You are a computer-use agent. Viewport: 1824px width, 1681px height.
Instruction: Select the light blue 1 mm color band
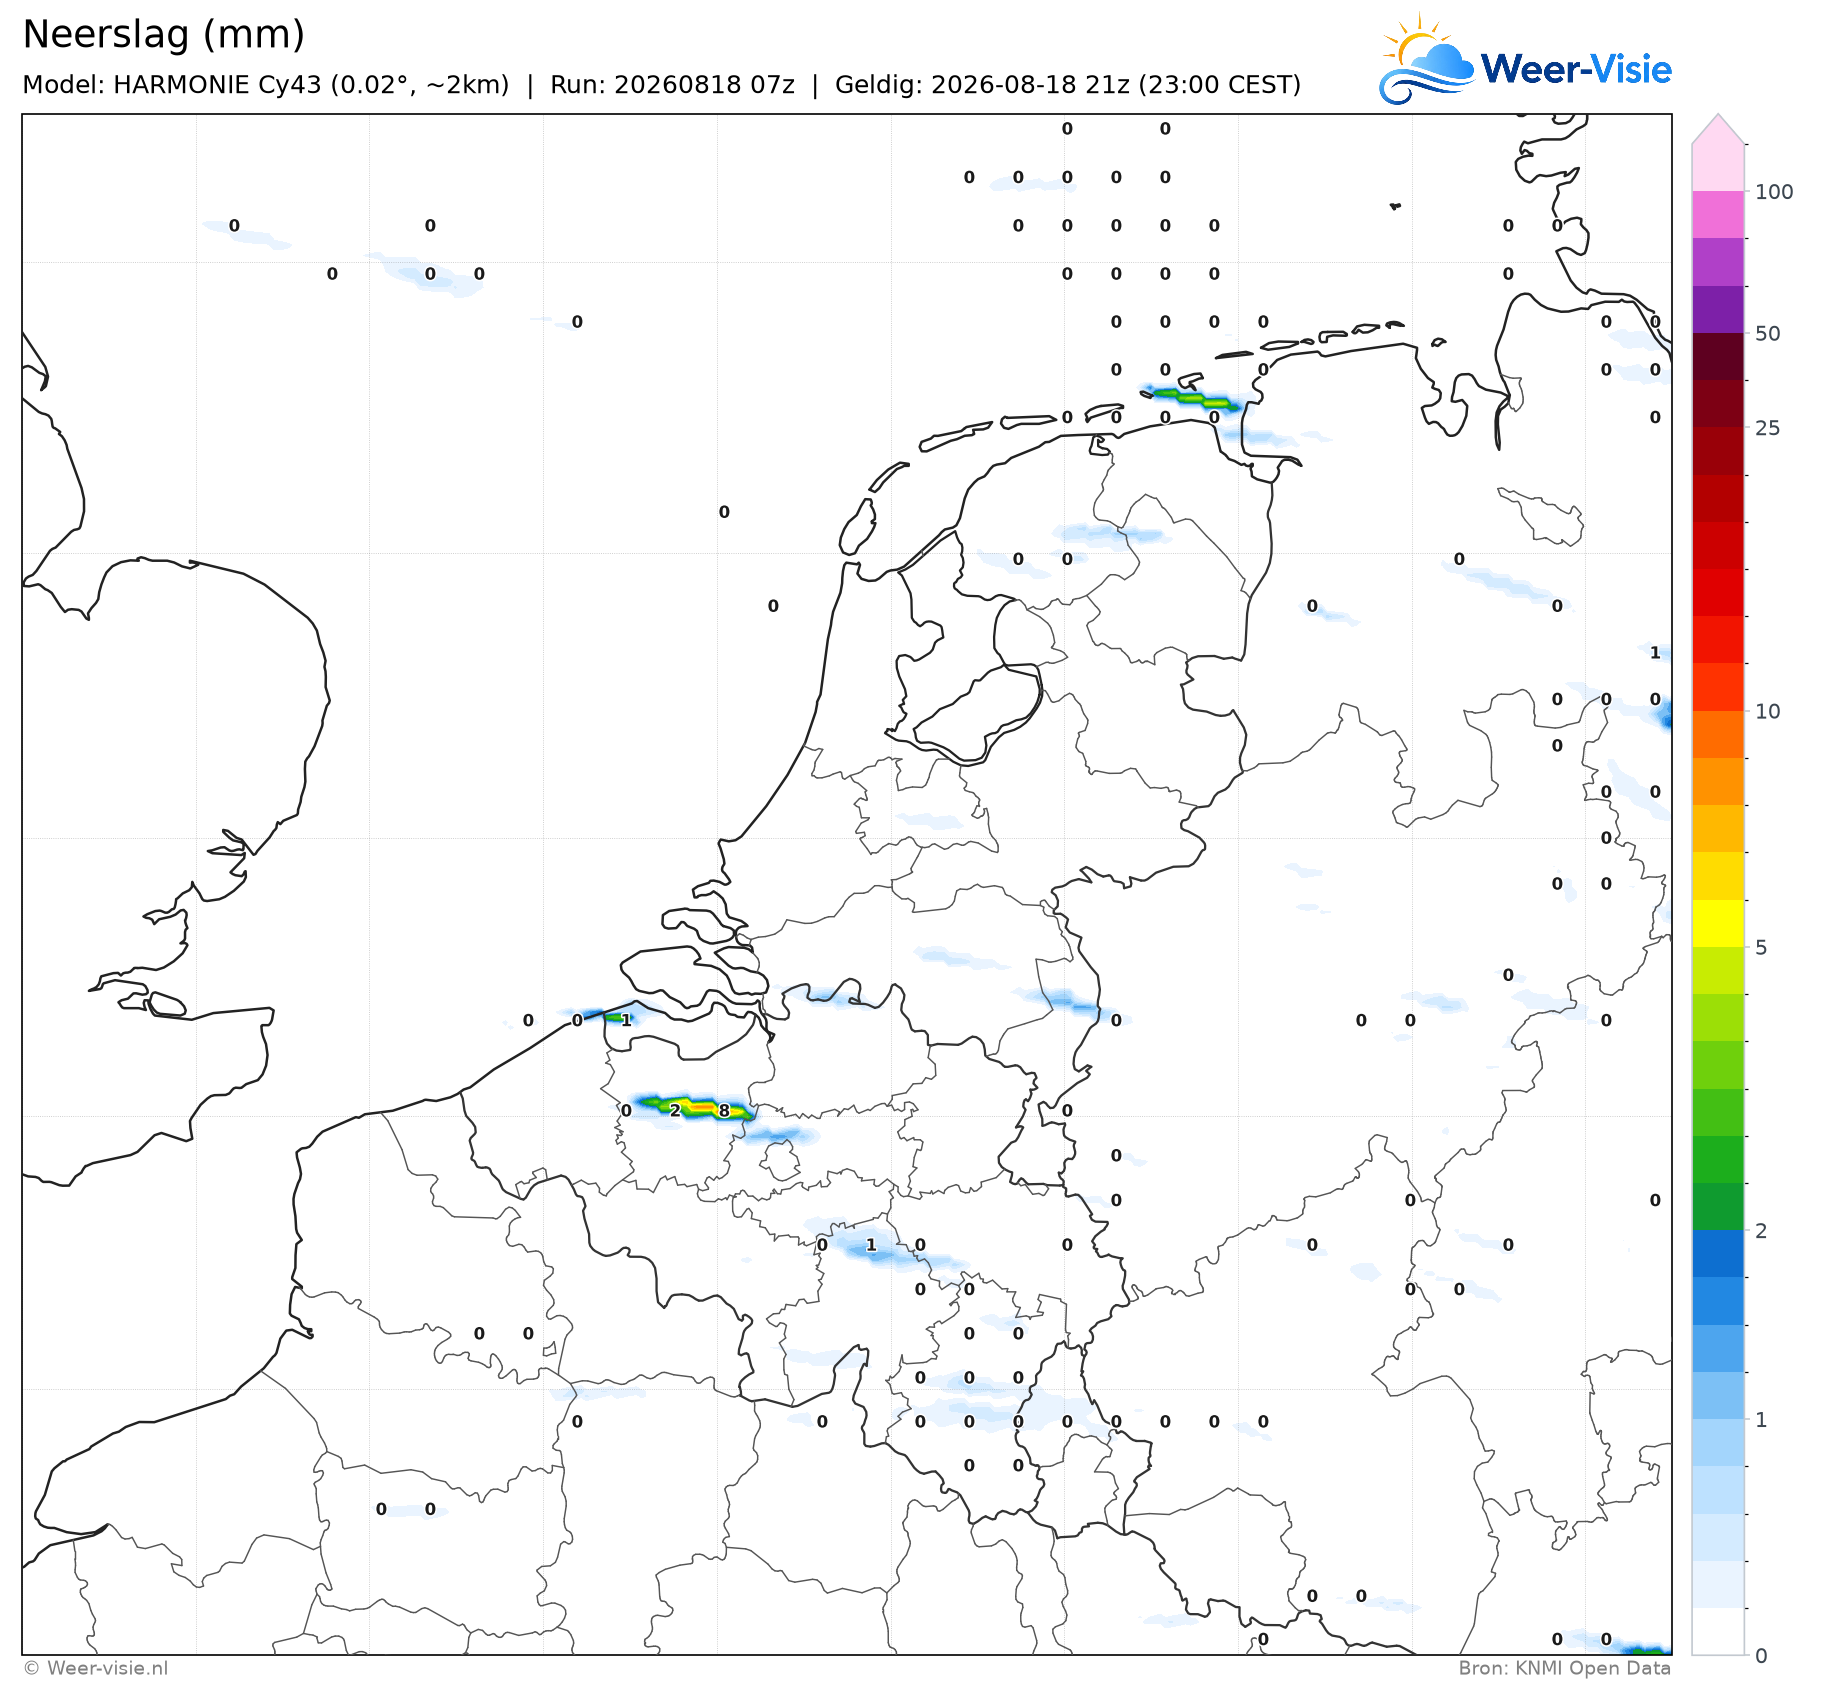pos(1718,1443)
